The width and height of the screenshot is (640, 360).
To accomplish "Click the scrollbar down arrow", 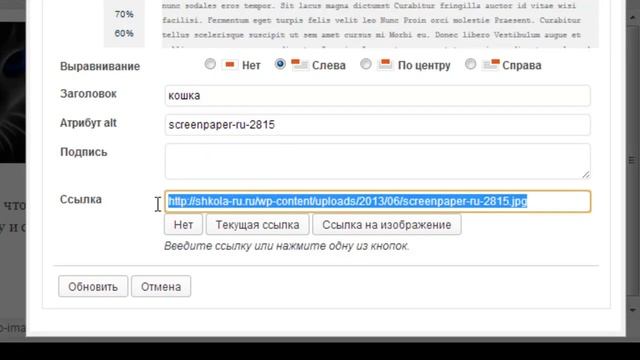I will click(633, 311).
